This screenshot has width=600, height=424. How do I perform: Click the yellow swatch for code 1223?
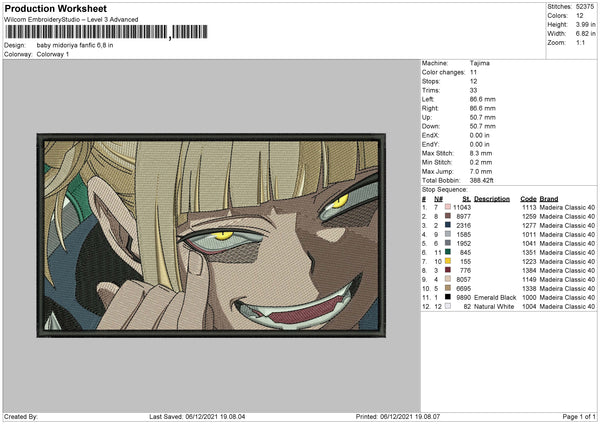pos(448,261)
